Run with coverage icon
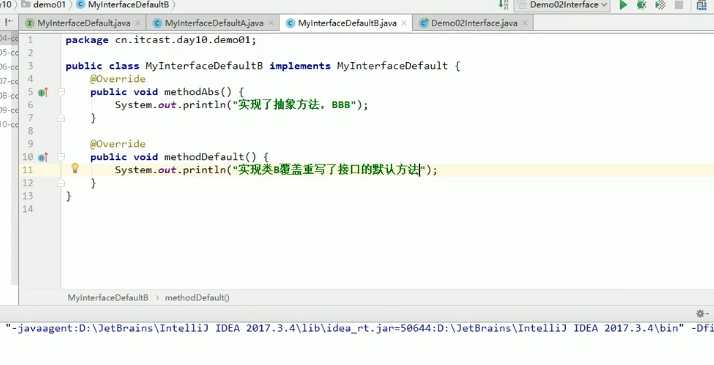 [660, 5]
